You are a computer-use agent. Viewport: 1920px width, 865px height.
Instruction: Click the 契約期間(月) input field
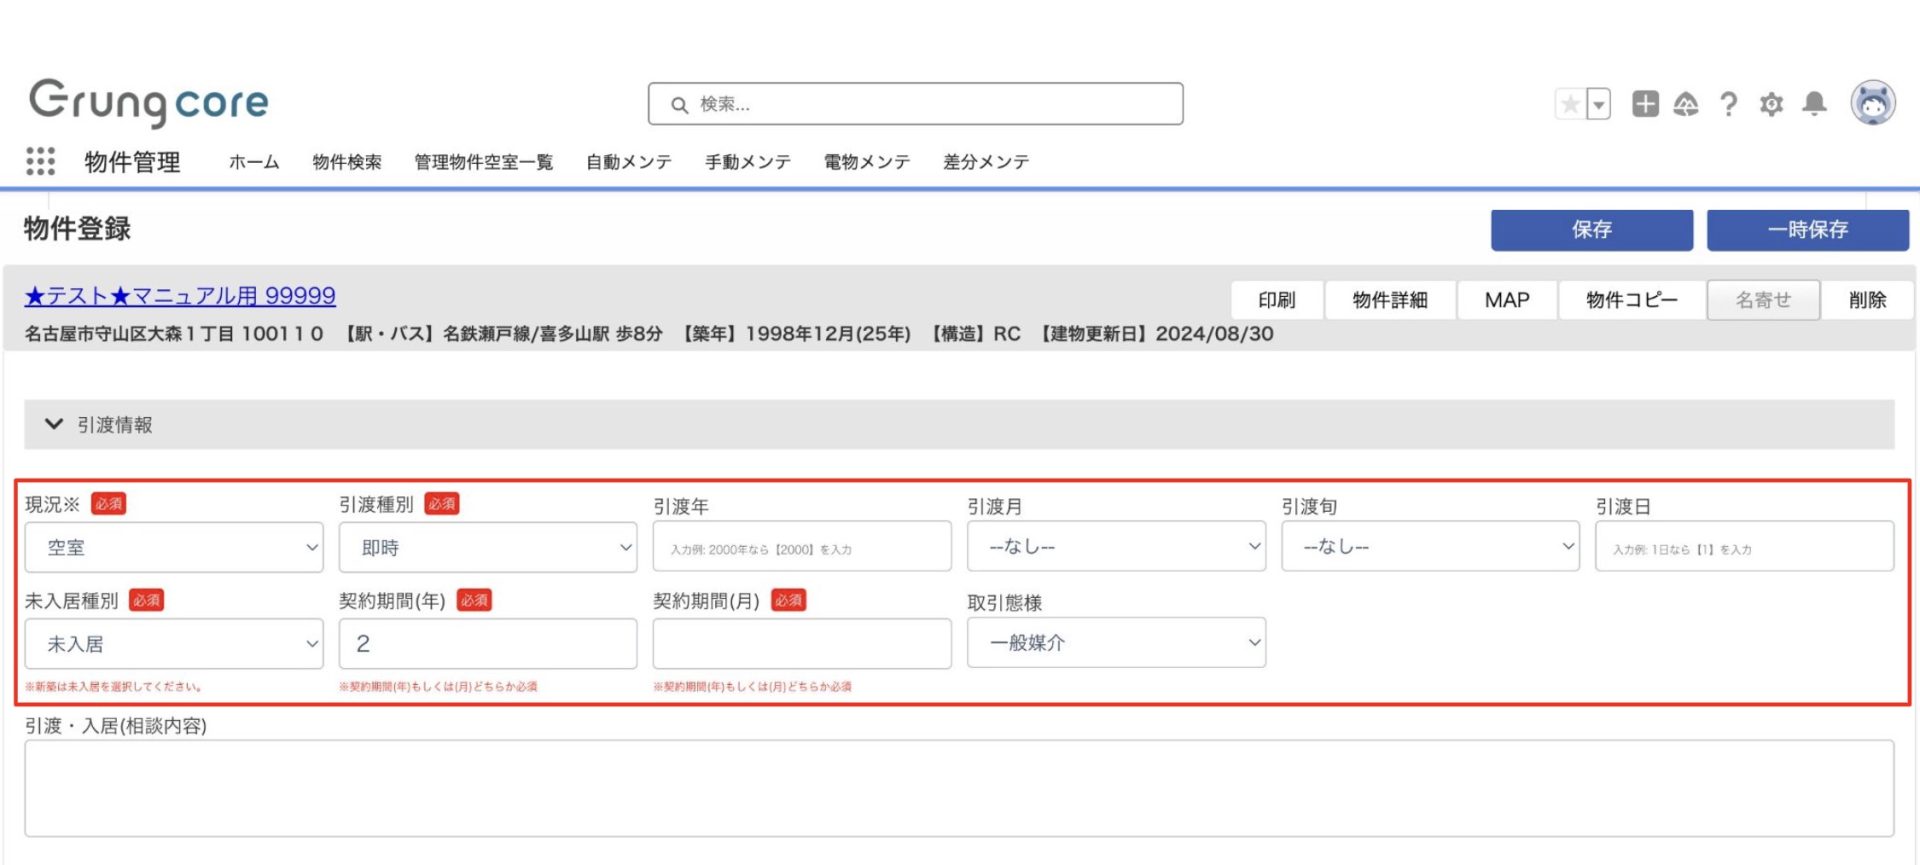[x=801, y=643]
